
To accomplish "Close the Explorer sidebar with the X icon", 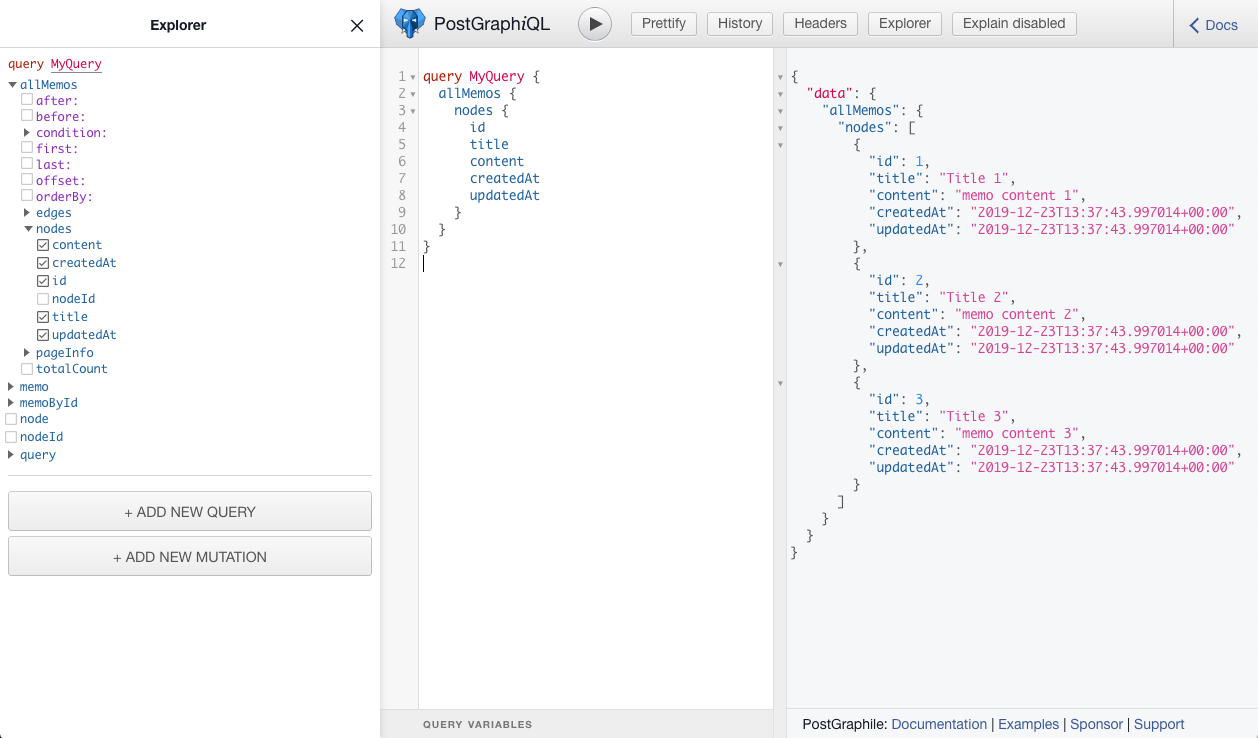I will (x=356, y=26).
